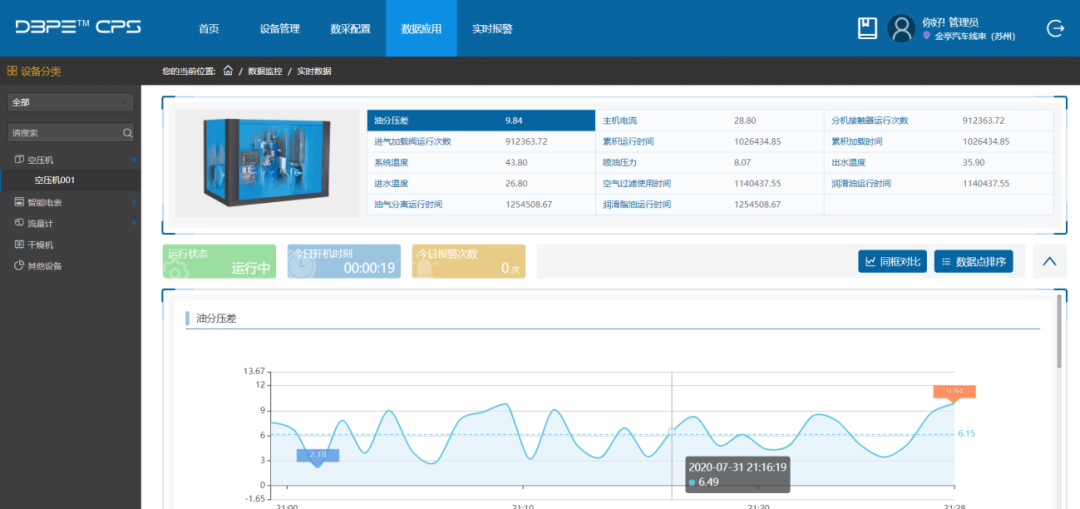Viewport: 1080px width, 509px height.
Task: Click the 同框对比 button
Action: pos(892,262)
